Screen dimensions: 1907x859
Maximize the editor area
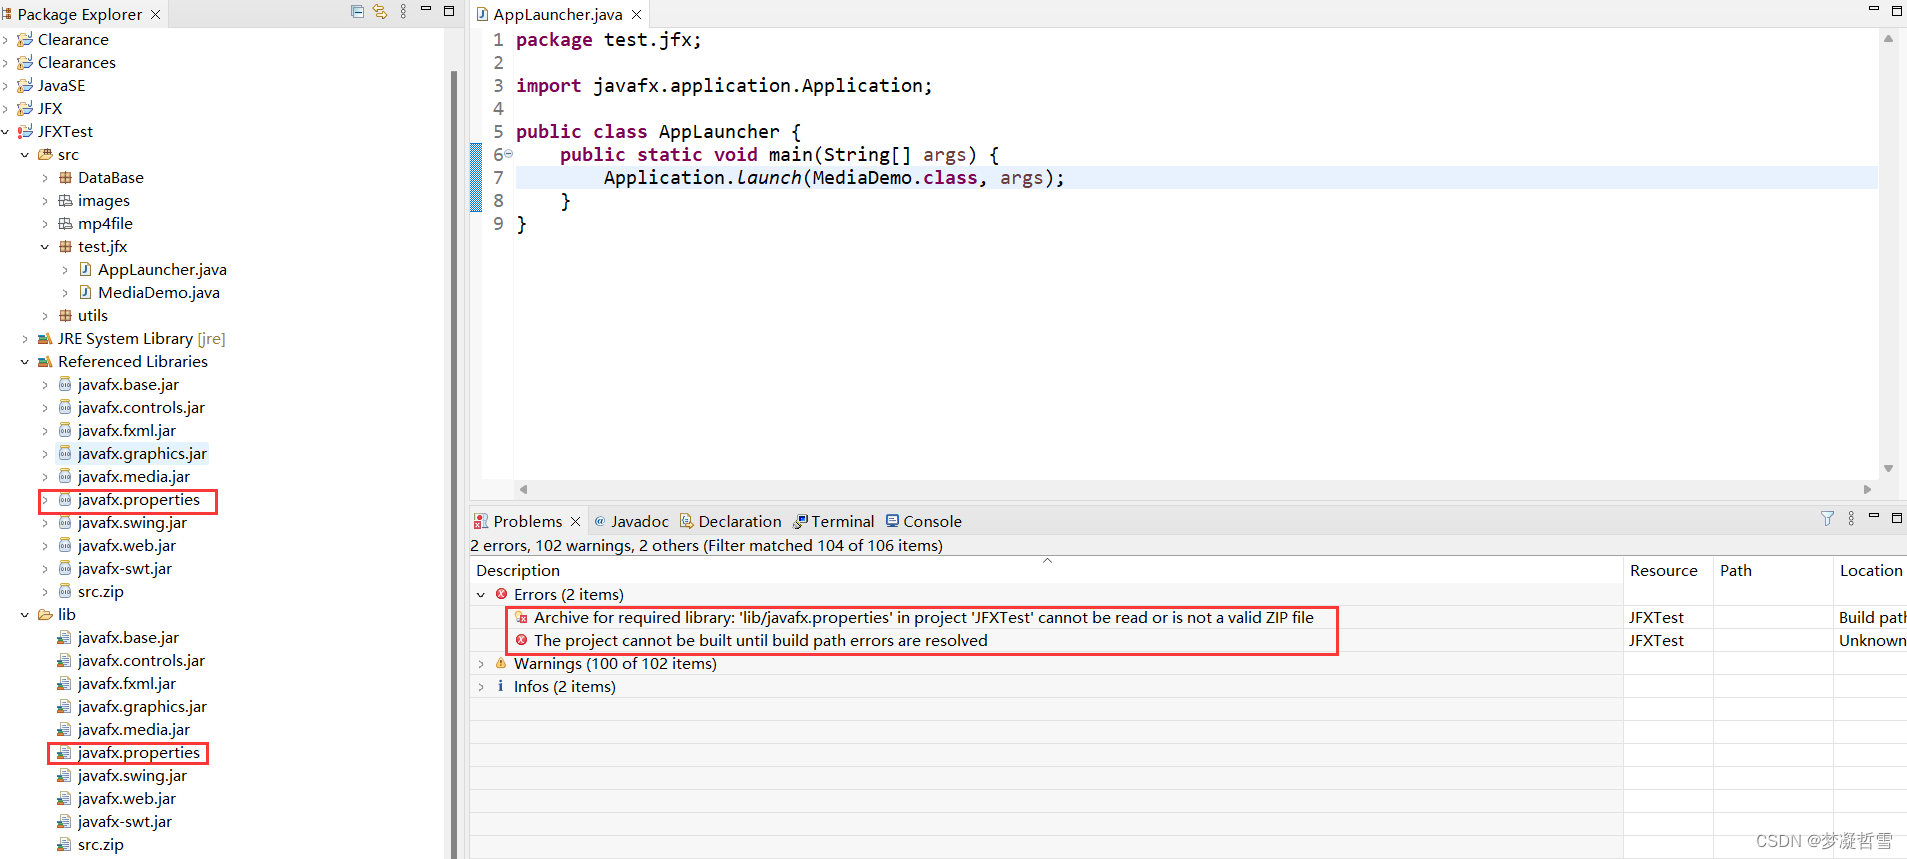(1897, 11)
